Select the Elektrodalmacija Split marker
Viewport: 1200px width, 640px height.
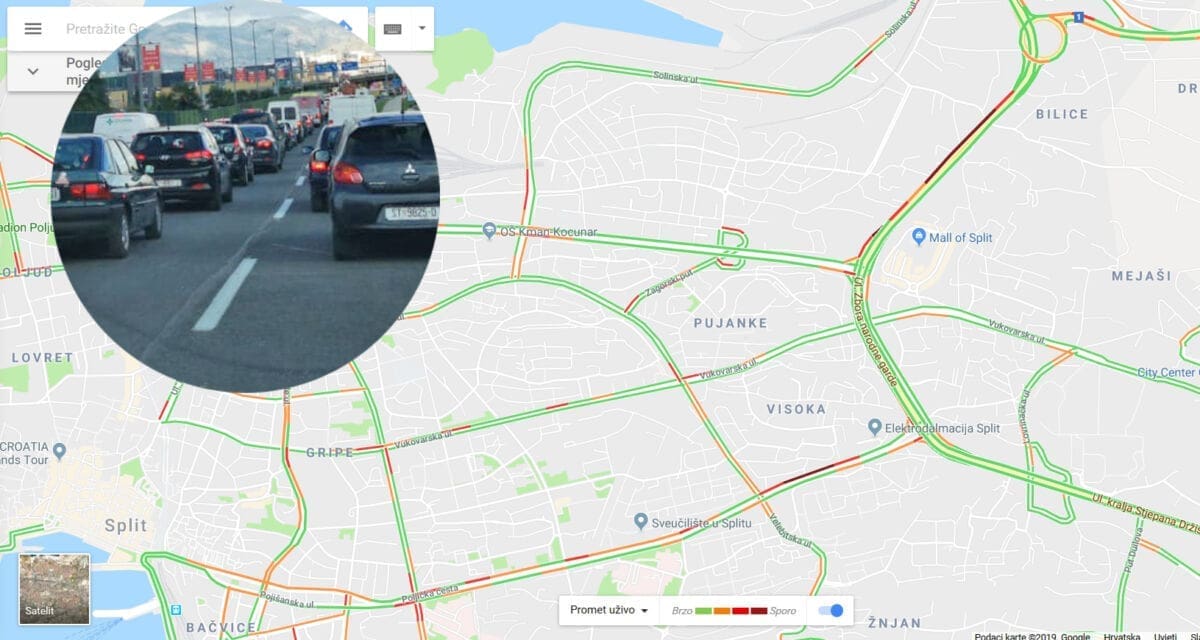tap(875, 427)
